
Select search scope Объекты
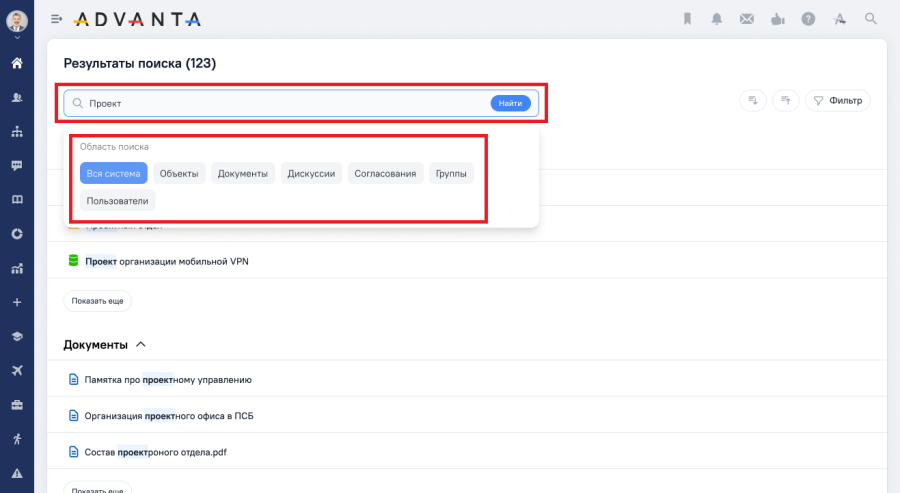click(x=179, y=173)
